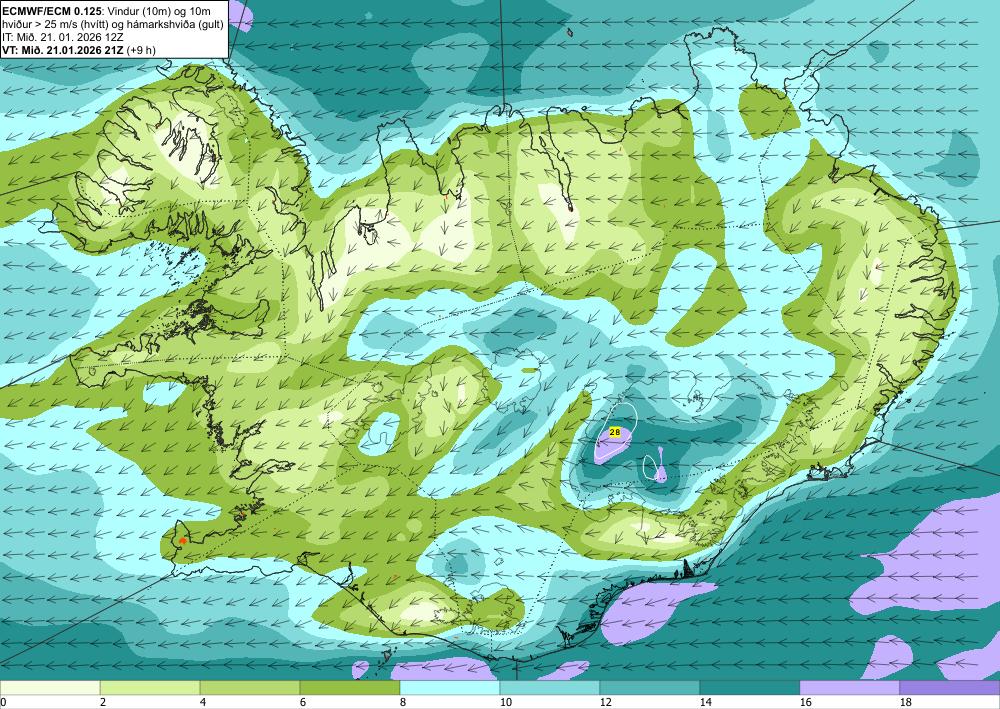Image resolution: width=1000 pixels, height=709 pixels.
Task: Click the light green 2–4 legend swatch
Action: (150, 687)
